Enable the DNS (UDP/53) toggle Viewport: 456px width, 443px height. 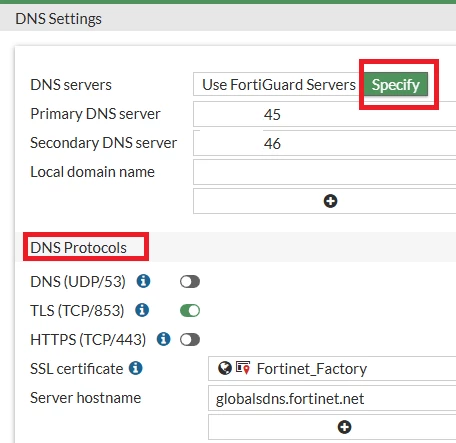tap(190, 282)
